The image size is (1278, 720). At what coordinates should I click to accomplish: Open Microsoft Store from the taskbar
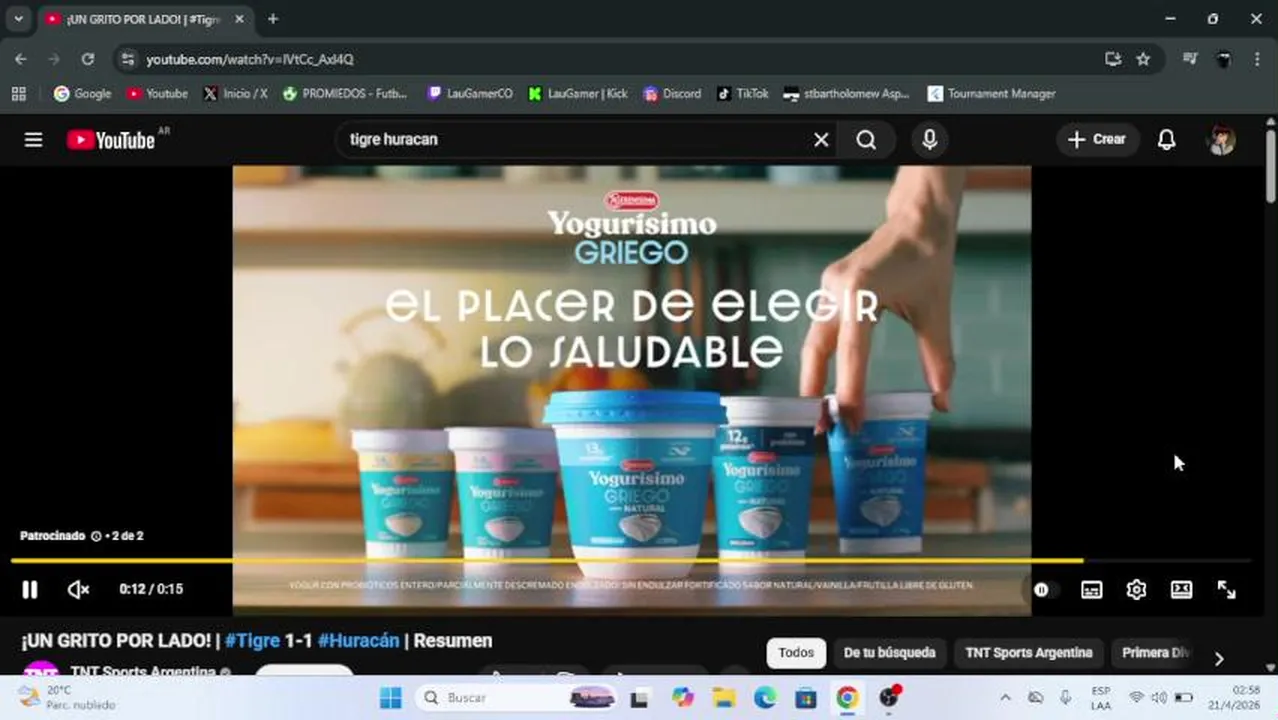coord(806,697)
